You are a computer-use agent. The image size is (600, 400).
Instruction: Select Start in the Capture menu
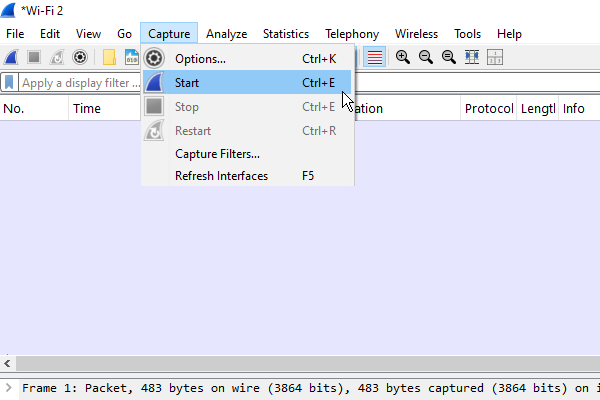(248, 82)
